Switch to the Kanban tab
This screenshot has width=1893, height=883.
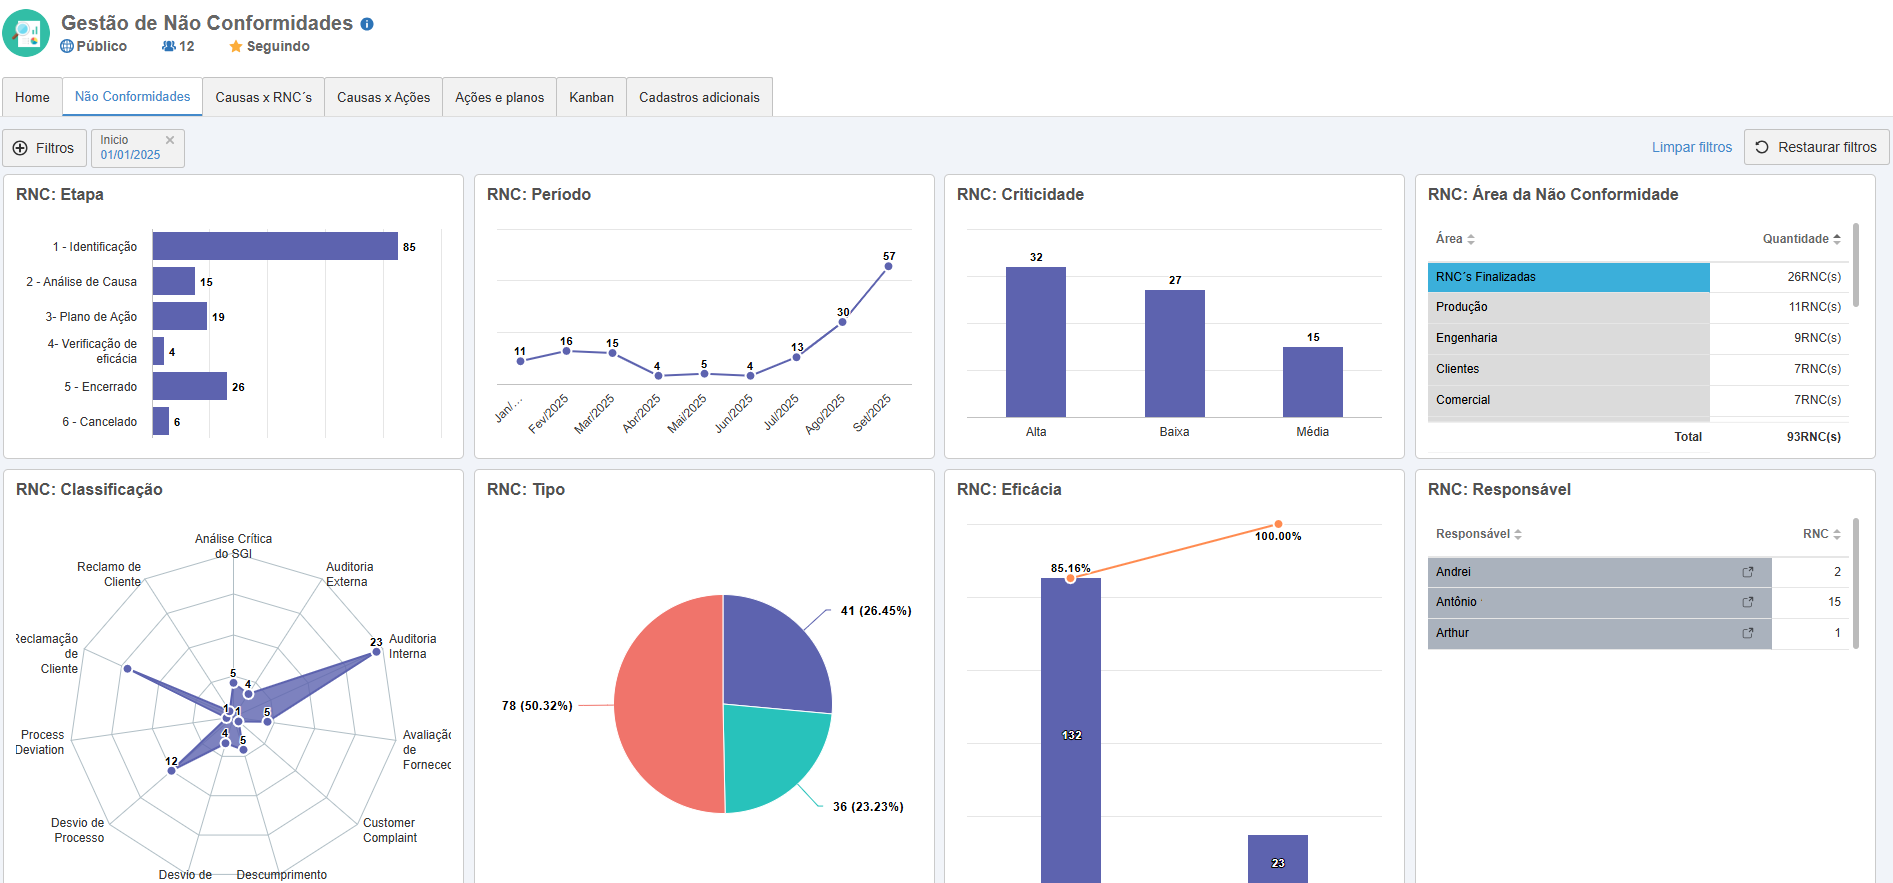(x=591, y=97)
